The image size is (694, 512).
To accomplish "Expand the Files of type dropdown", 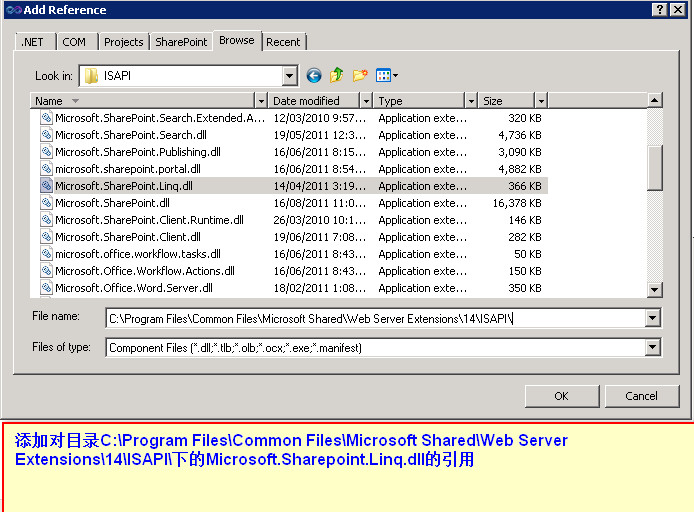I will (652, 347).
